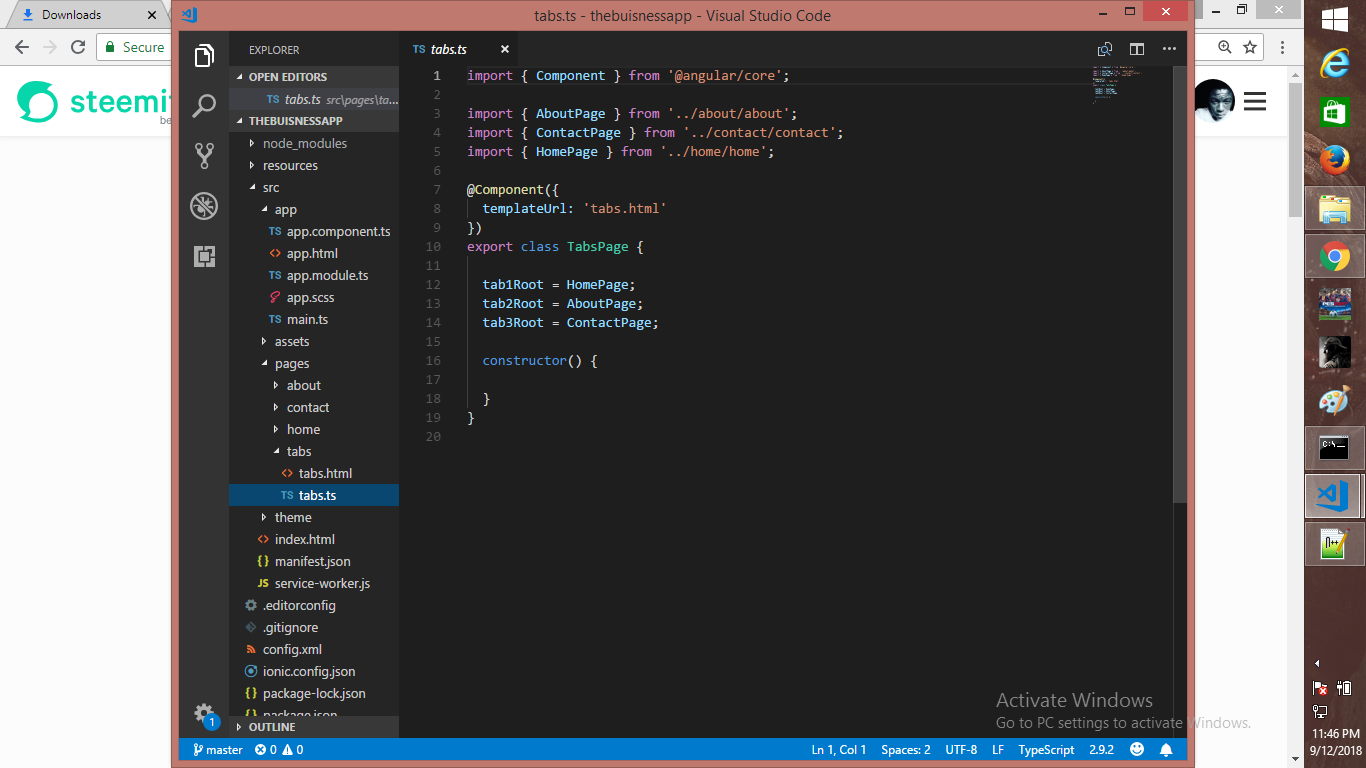Collapse the OPEN EDITORS section
This screenshot has width=1366, height=768.
[314, 77]
